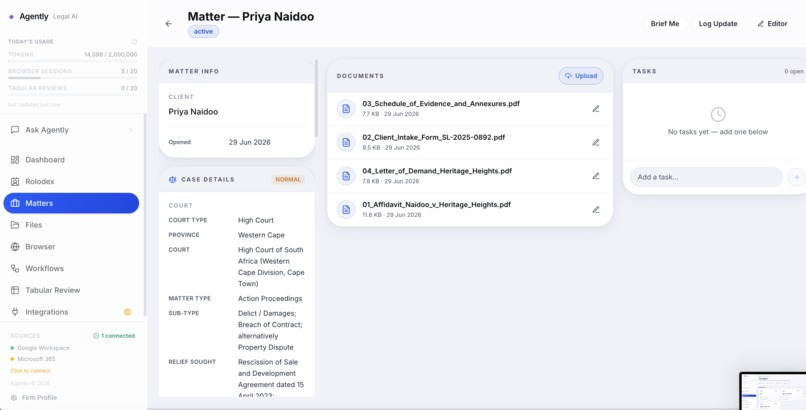The height and width of the screenshot is (410, 806).
Task: Click the 'active' status badge
Action: pyautogui.click(x=203, y=32)
